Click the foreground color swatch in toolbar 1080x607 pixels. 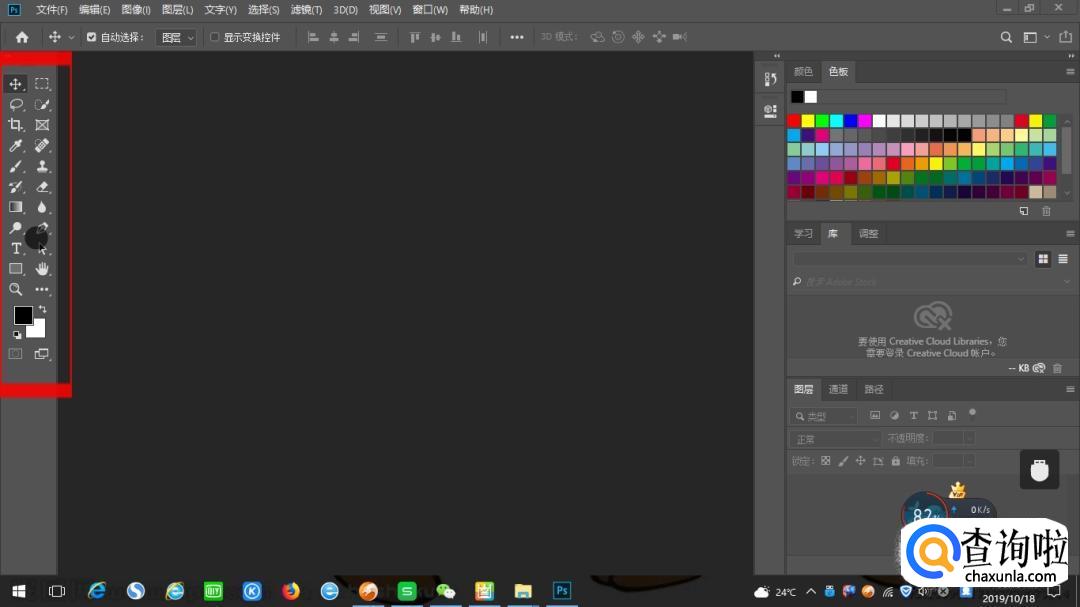tap(23, 315)
